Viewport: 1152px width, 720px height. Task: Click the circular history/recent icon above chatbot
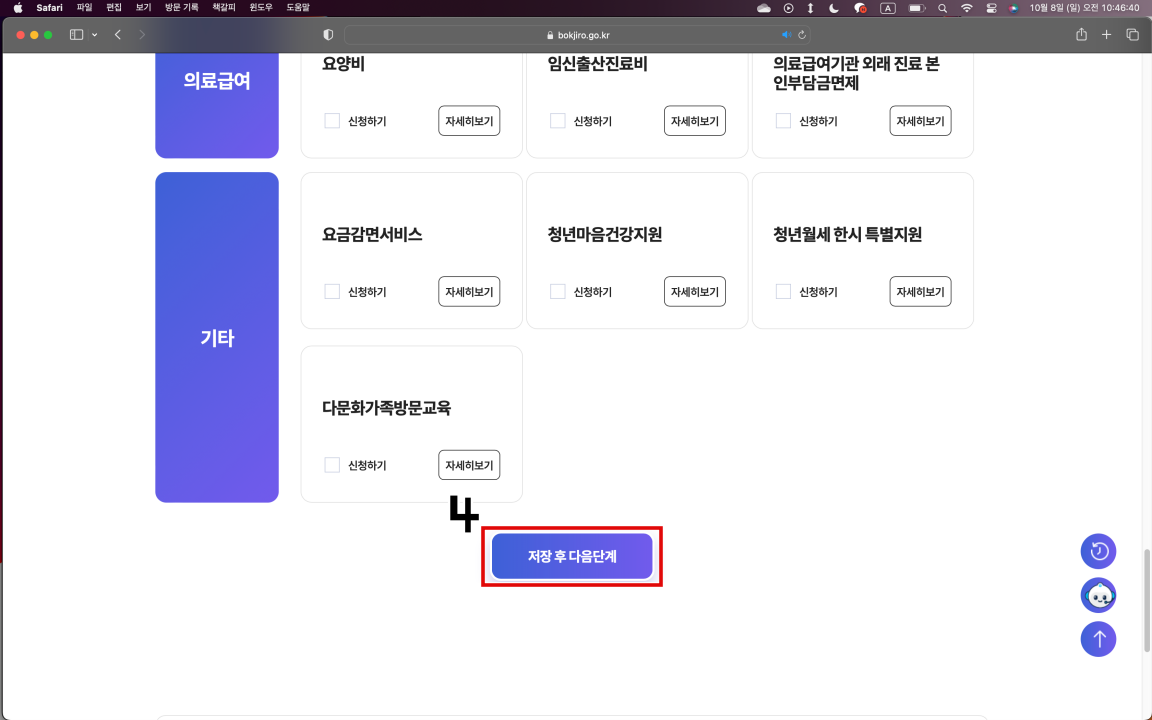tap(1098, 551)
